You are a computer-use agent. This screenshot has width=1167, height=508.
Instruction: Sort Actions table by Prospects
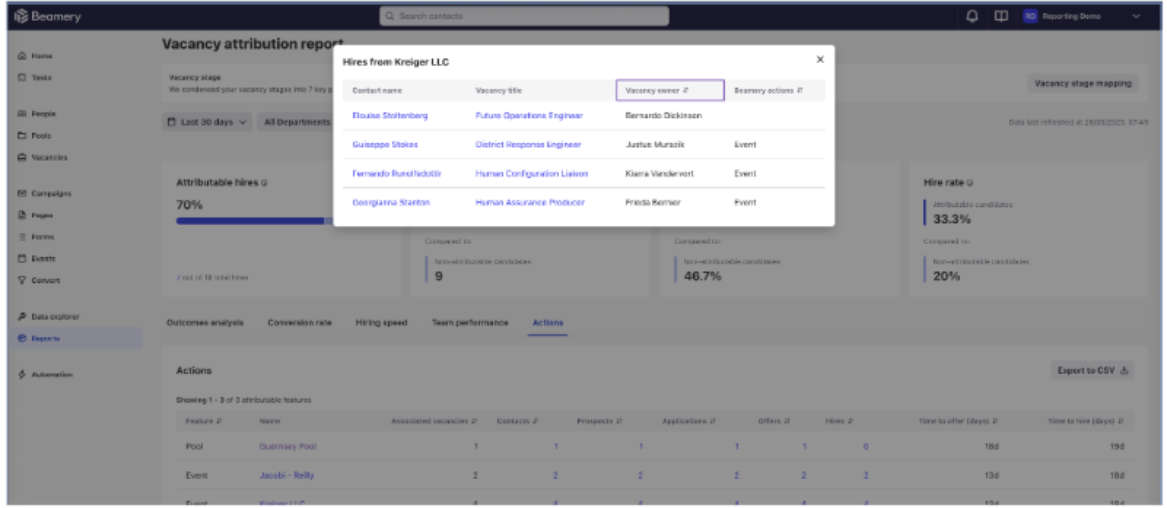coord(599,421)
